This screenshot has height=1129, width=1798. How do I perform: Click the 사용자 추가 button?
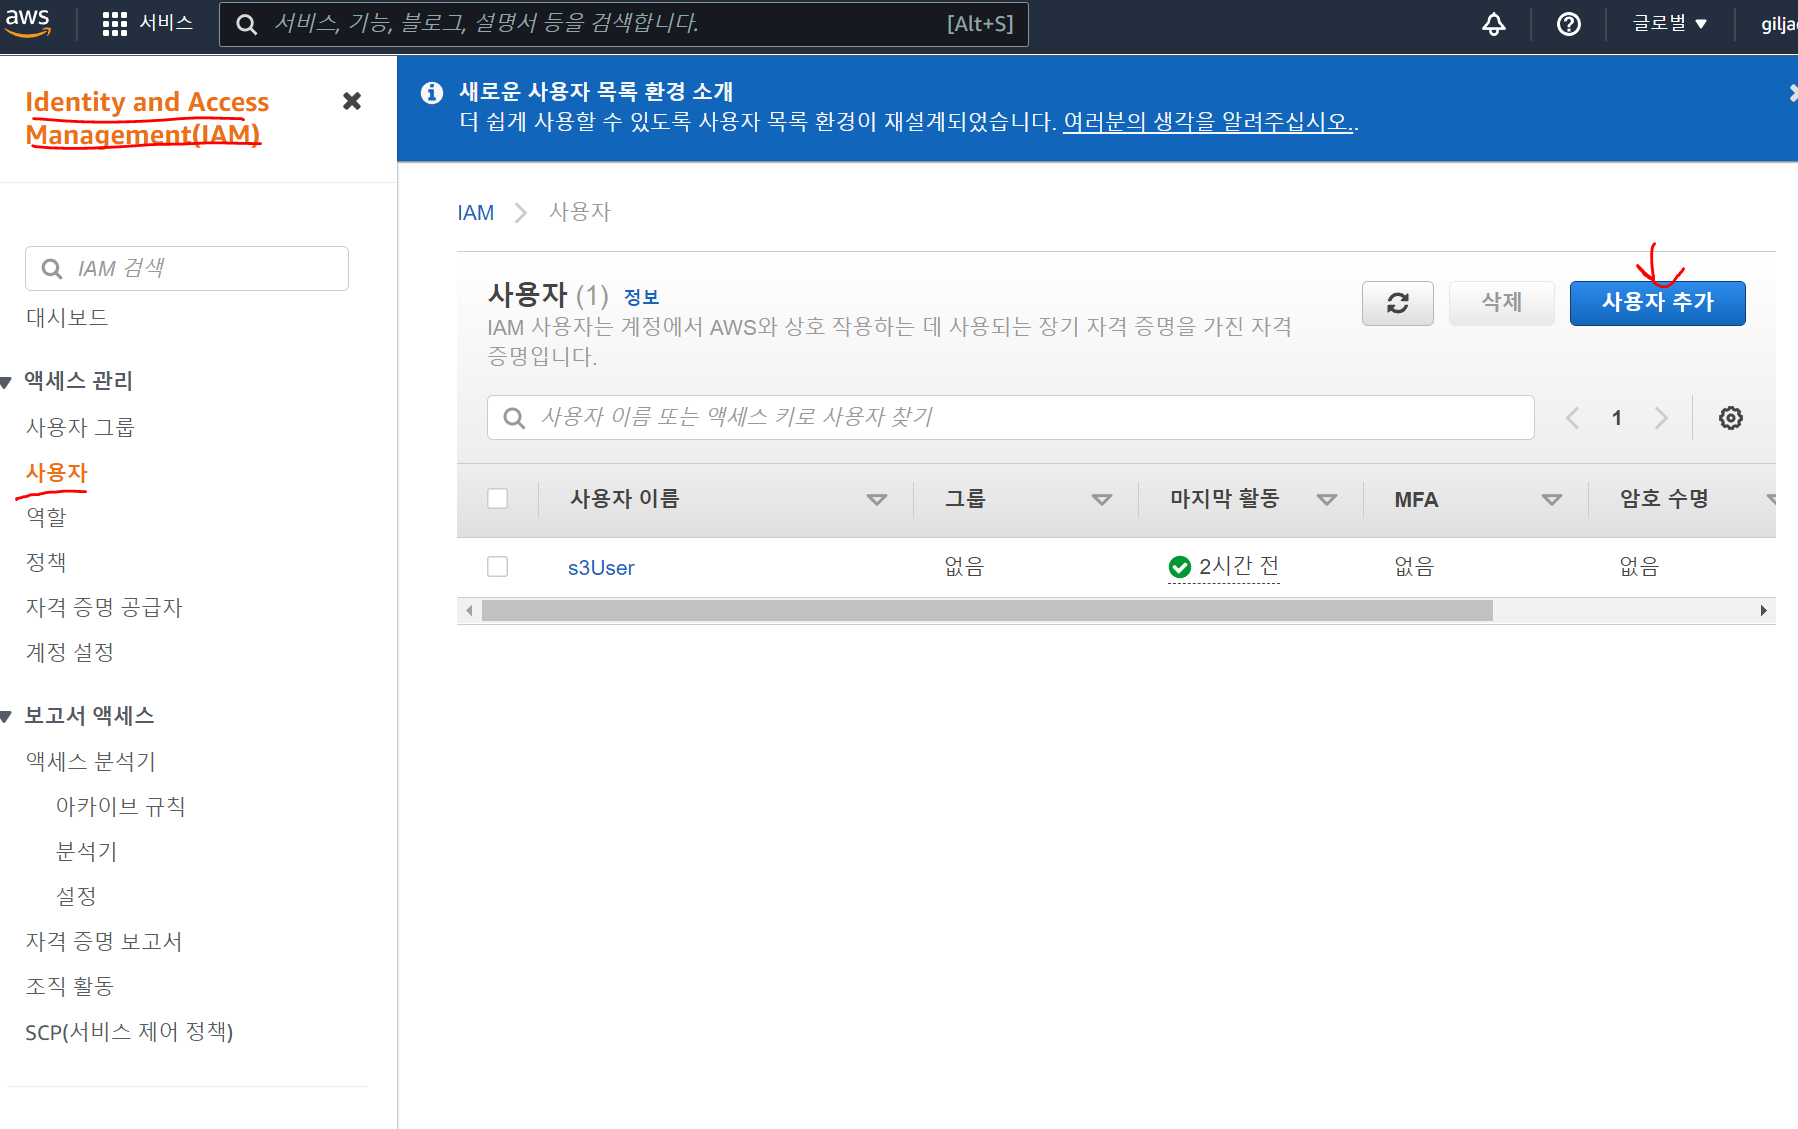1657,303
